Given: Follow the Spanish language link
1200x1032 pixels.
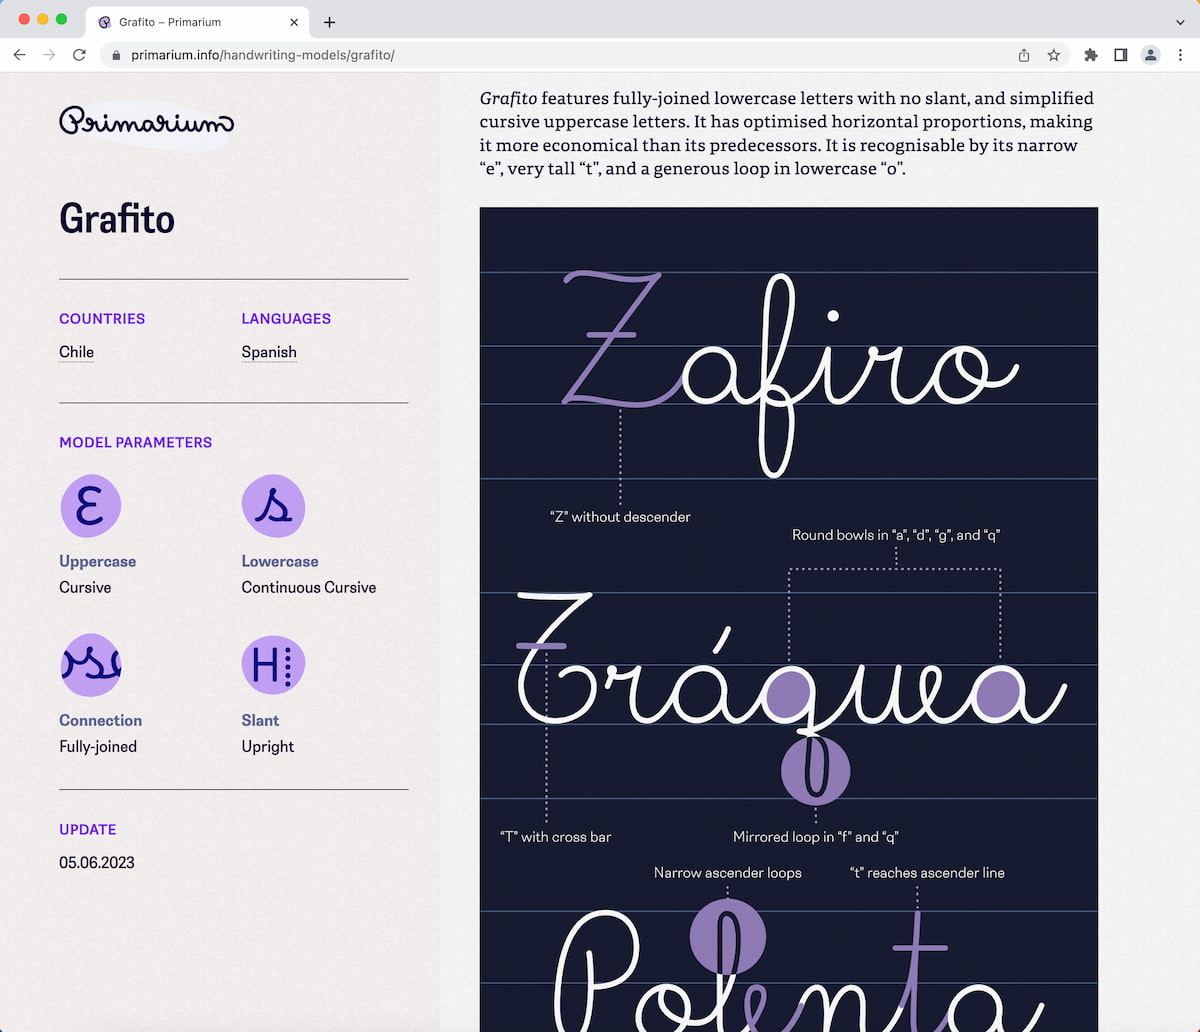Looking at the screenshot, I should [x=269, y=352].
